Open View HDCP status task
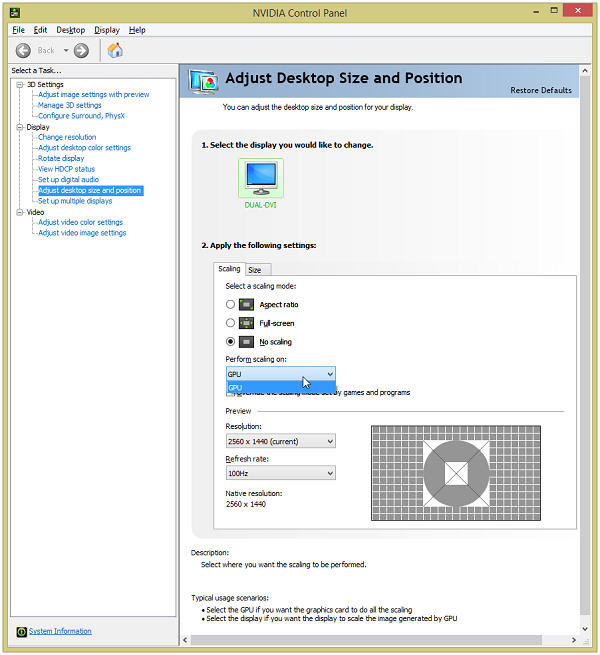This screenshot has height=655, width=600. pyautogui.click(x=66, y=169)
